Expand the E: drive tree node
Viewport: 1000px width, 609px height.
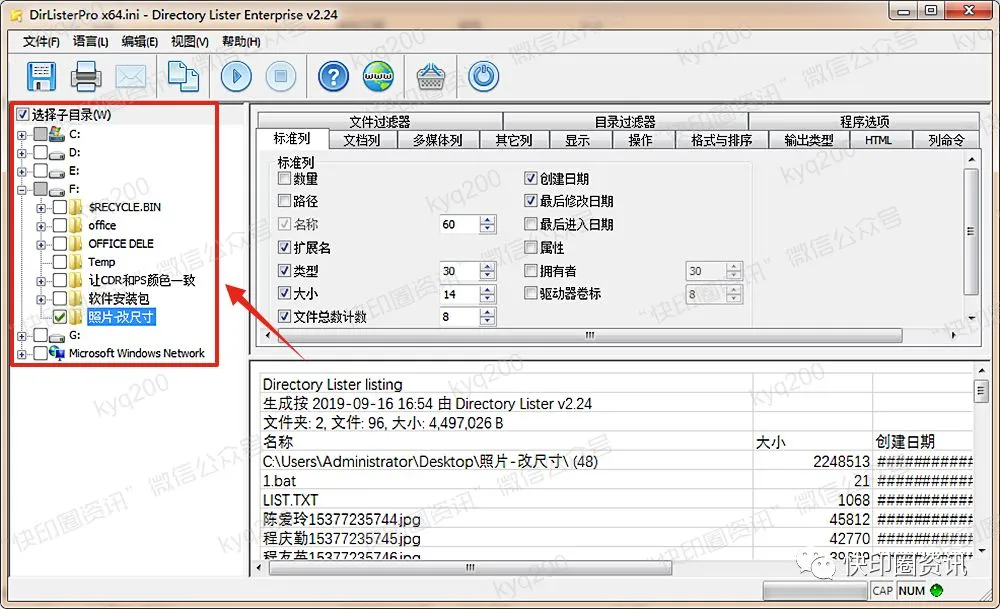point(22,172)
